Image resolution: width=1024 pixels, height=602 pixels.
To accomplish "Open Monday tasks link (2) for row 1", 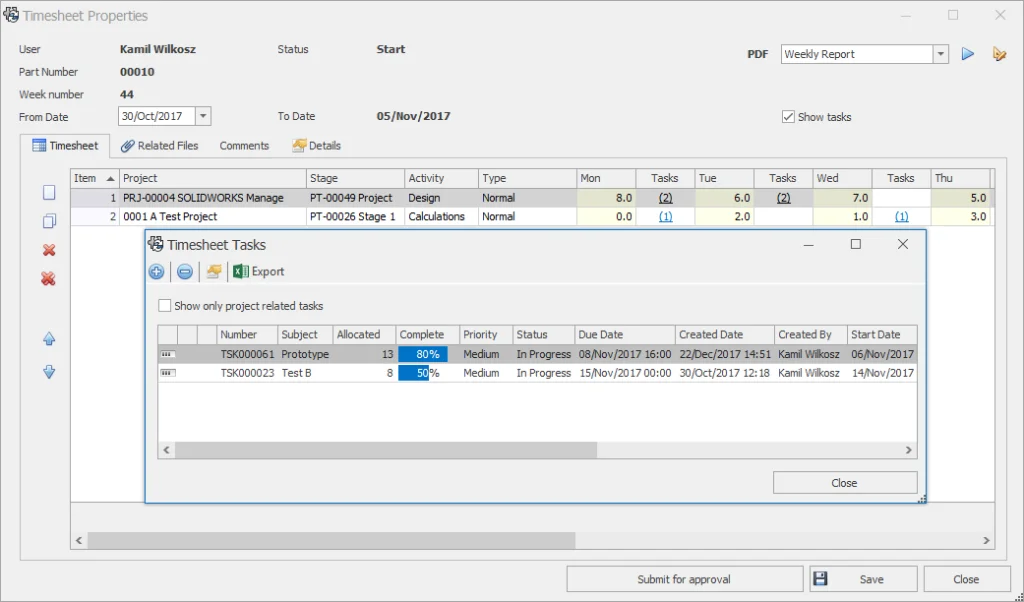I will click(x=665, y=198).
